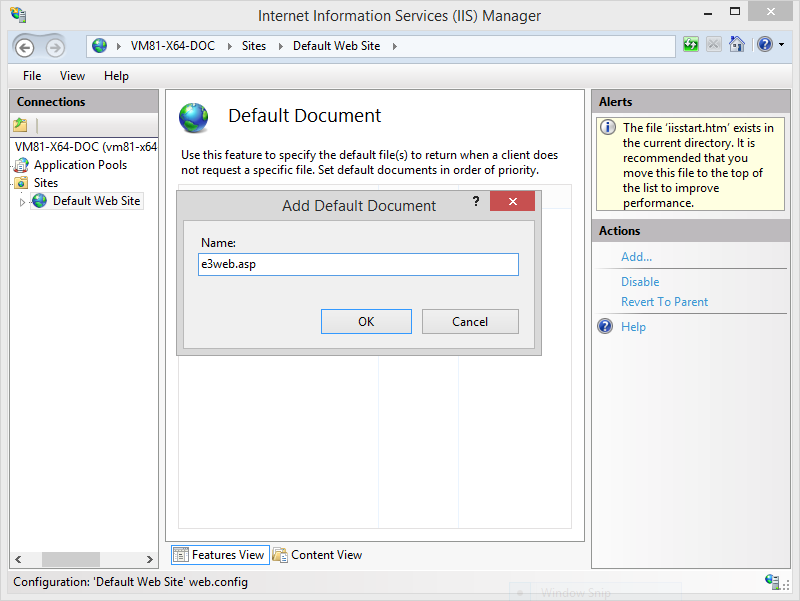Open the dropdown arrow beside toolbar Help icon
The width and height of the screenshot is (800, 601).
click(x=780, y=45)
